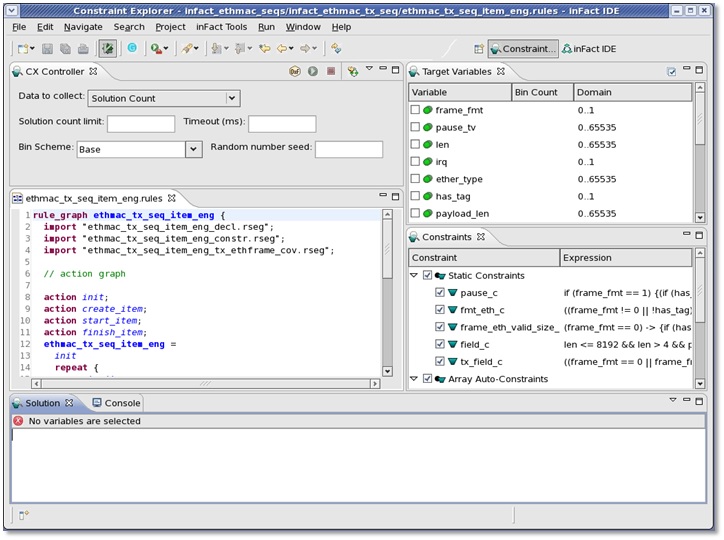The image size is (724, 540).
Task: Click the Bin Count column header
Action: 541,92
